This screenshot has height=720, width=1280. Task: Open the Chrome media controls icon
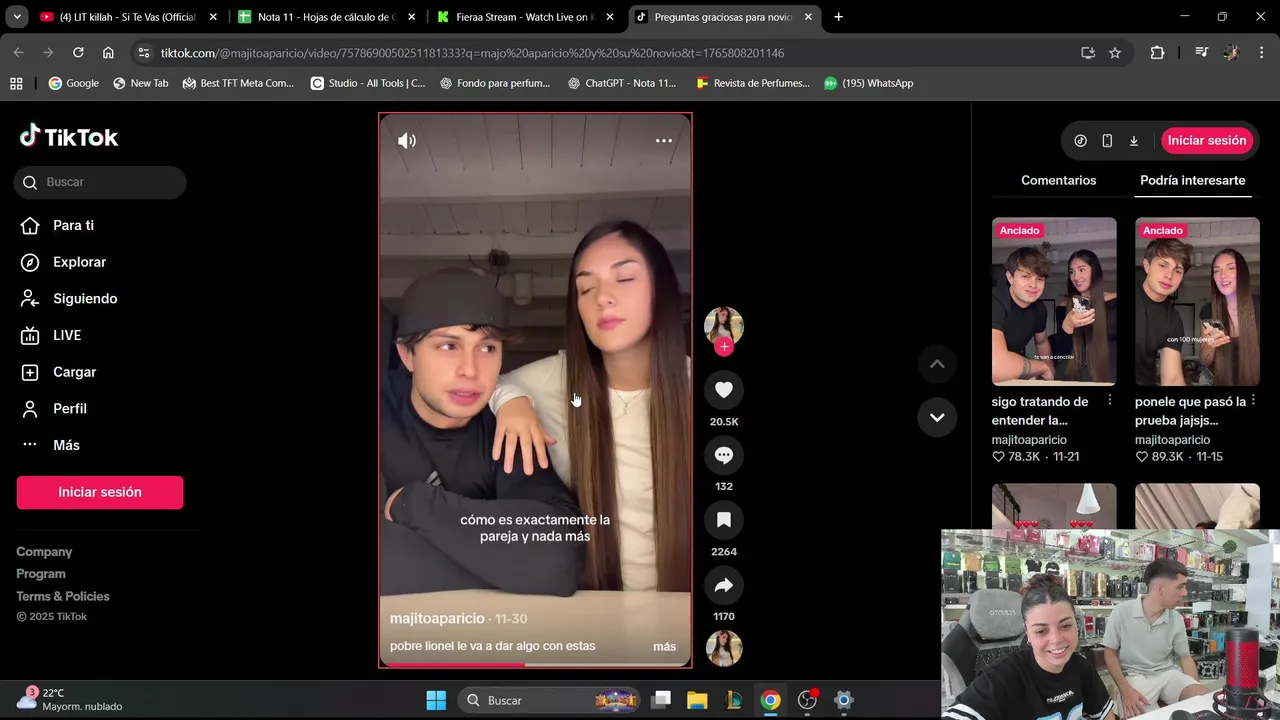coord(1201,53)
